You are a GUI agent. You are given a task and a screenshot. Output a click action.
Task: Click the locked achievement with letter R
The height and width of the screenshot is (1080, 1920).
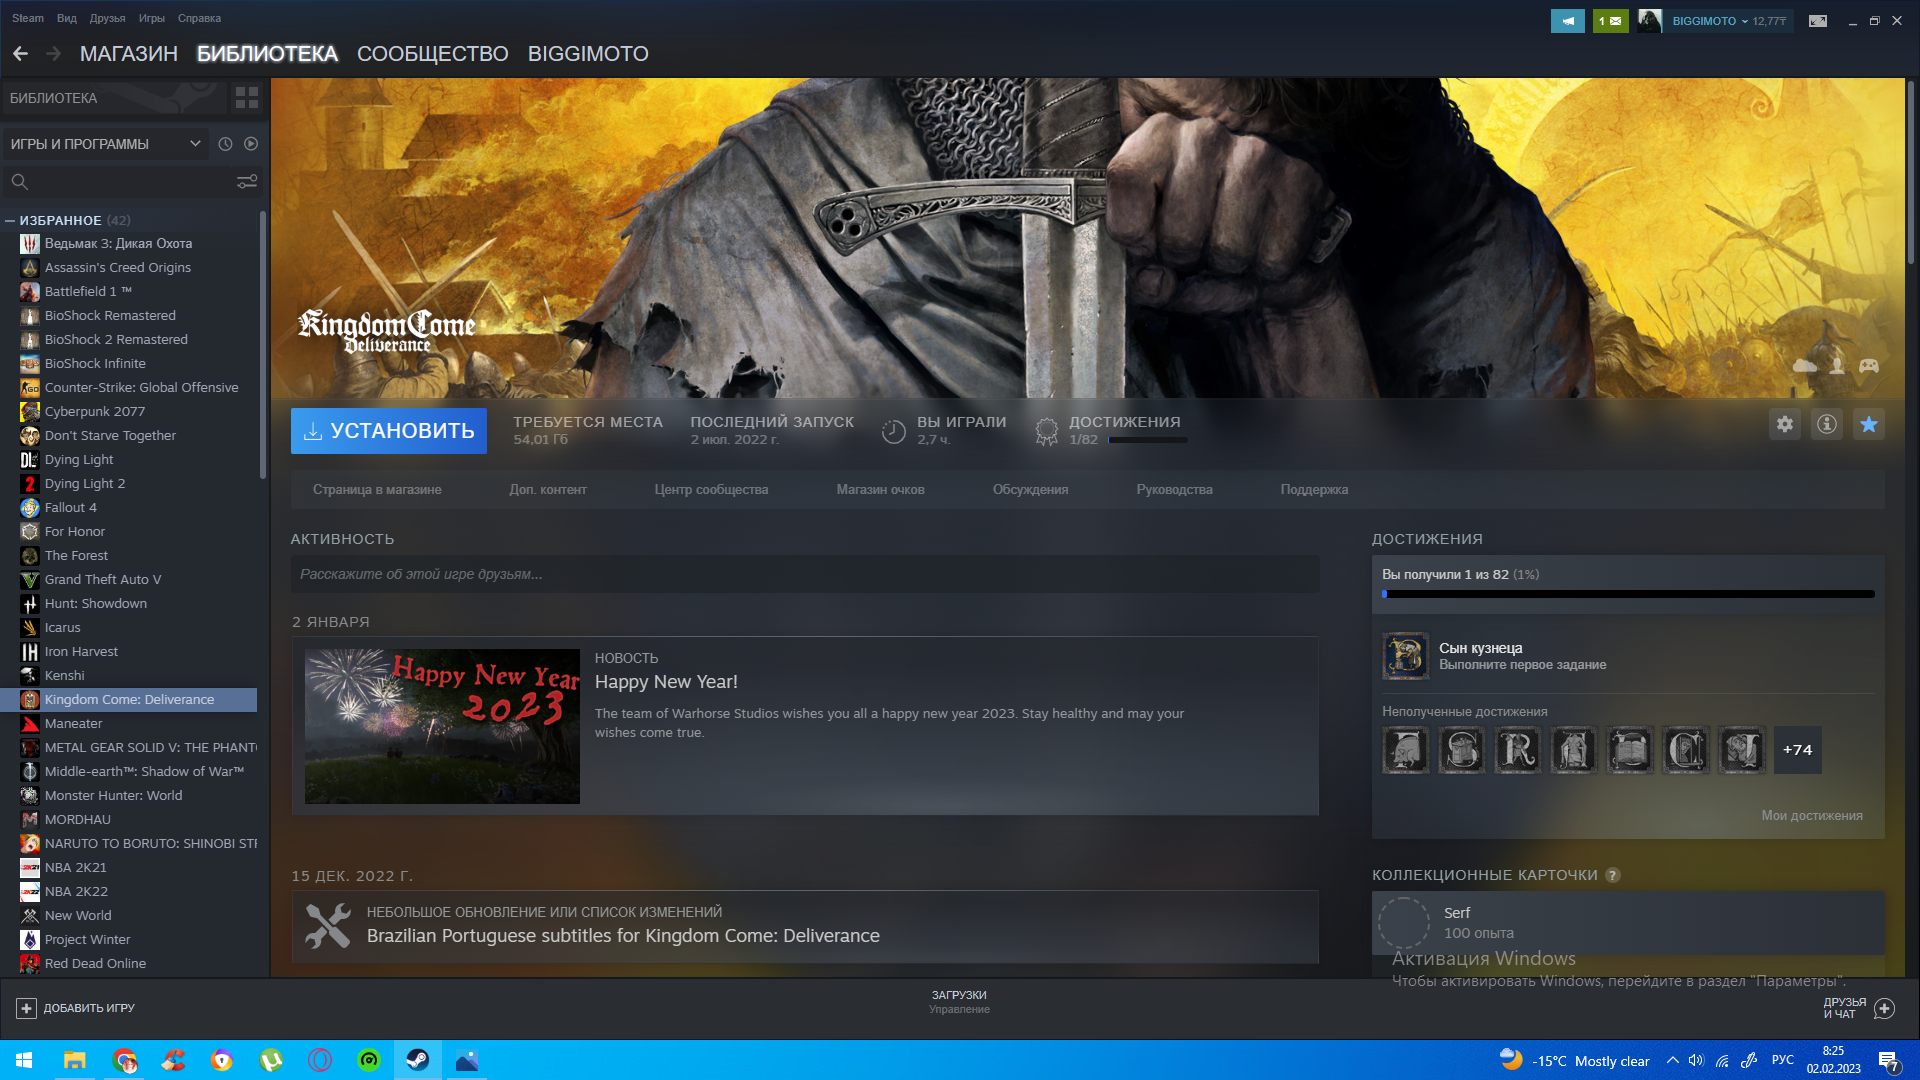[1518, 750]
